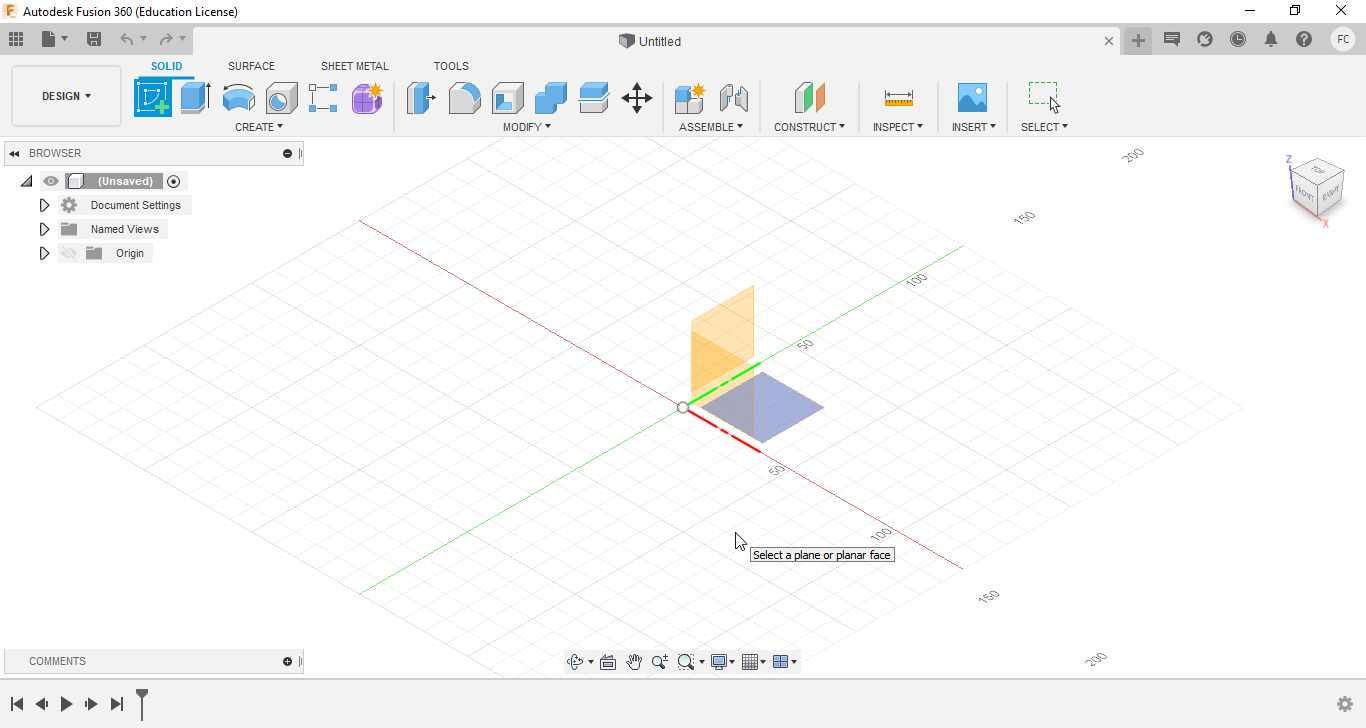Switch to the SOLID tab
Screen dimensions: 1366x728
pyautogui.click(x=167, y=66)
